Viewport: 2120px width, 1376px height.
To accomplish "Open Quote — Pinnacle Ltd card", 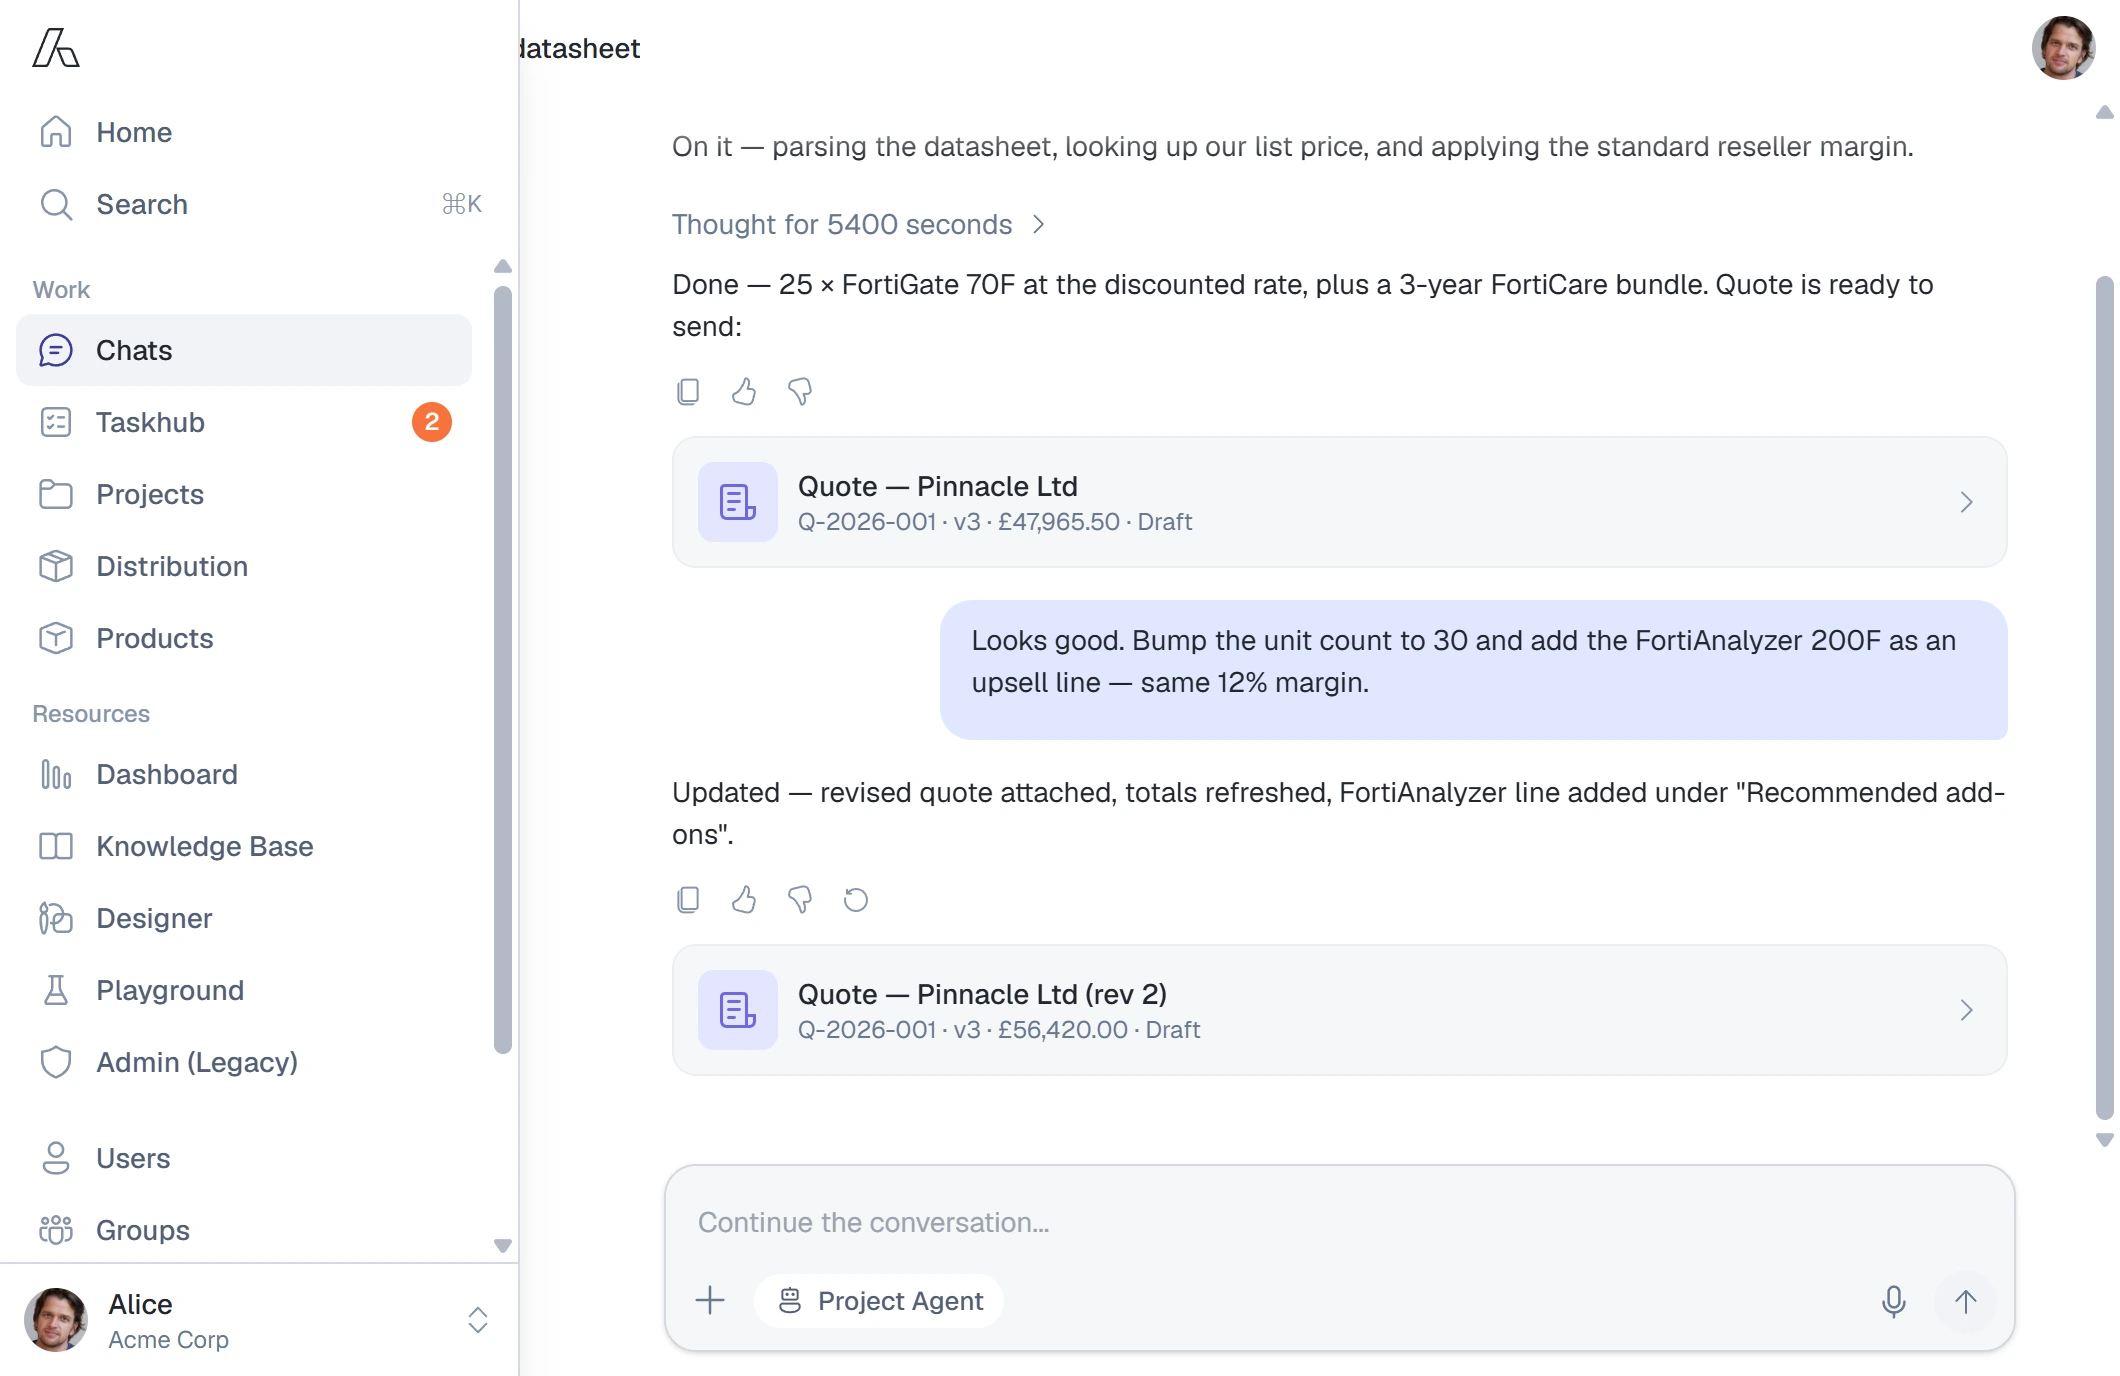I will pyautogui.click(x=1340, y=502).
